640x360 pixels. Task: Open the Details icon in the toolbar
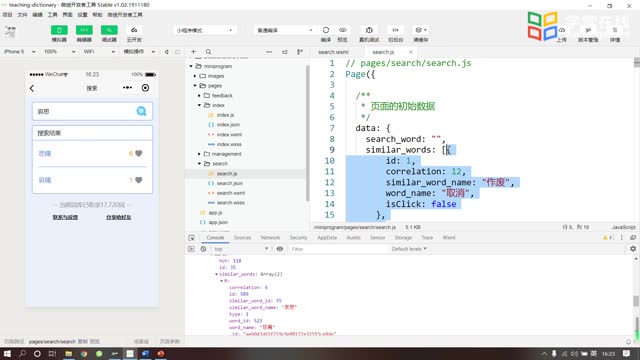click(615, 30)
